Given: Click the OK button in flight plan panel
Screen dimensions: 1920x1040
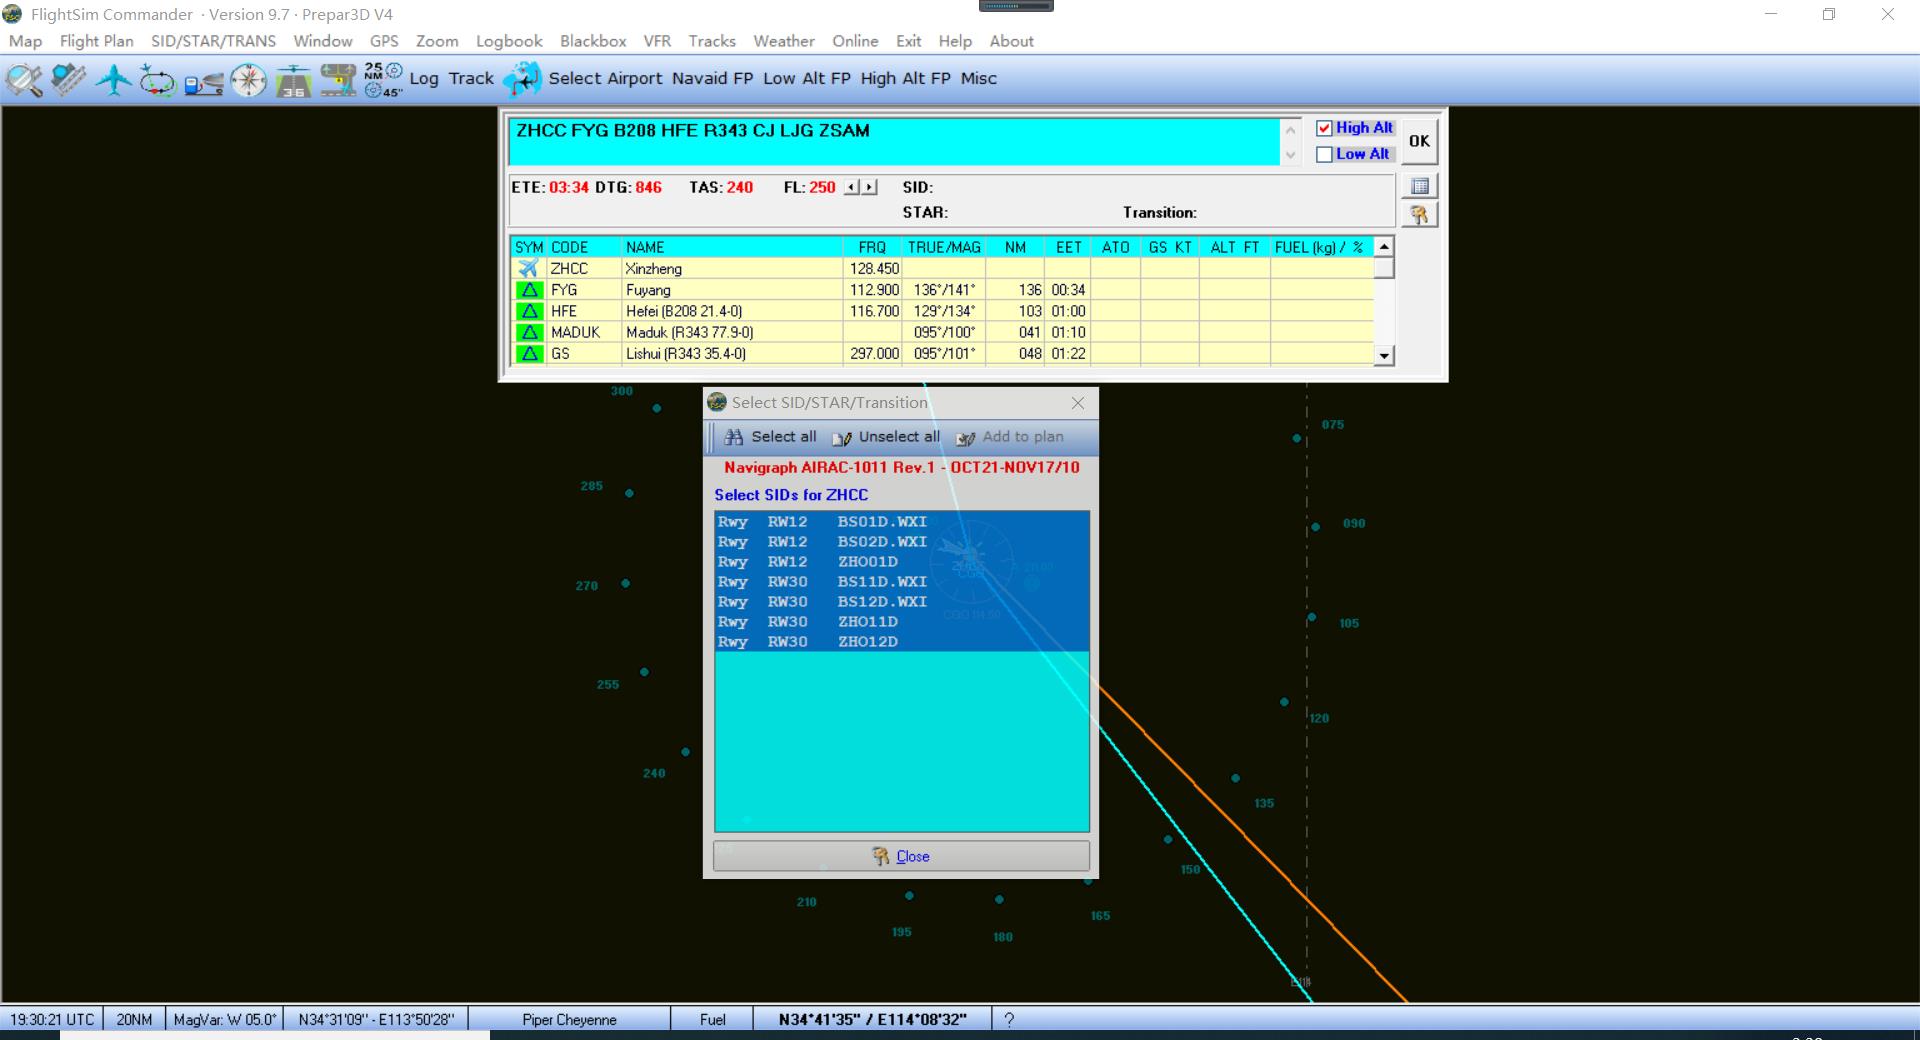Looking at the screenshot, I should pos(1419,141).
